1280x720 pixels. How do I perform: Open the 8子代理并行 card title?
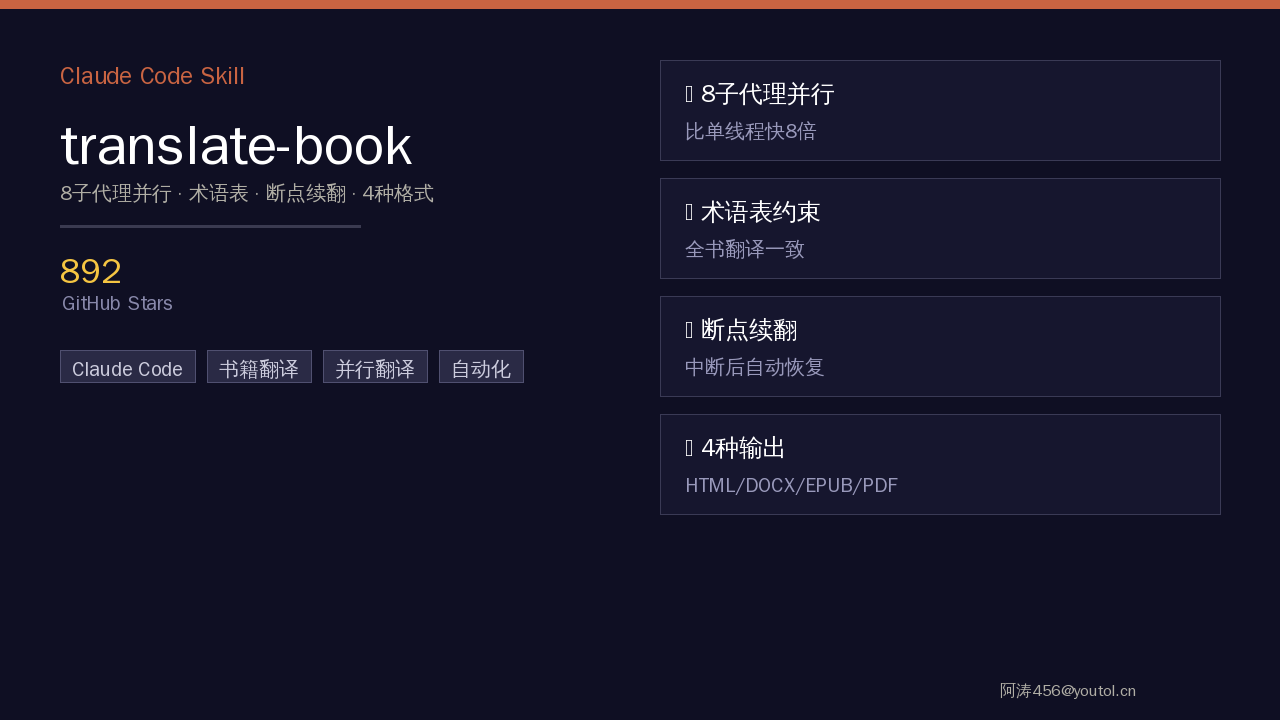point(767,94)
